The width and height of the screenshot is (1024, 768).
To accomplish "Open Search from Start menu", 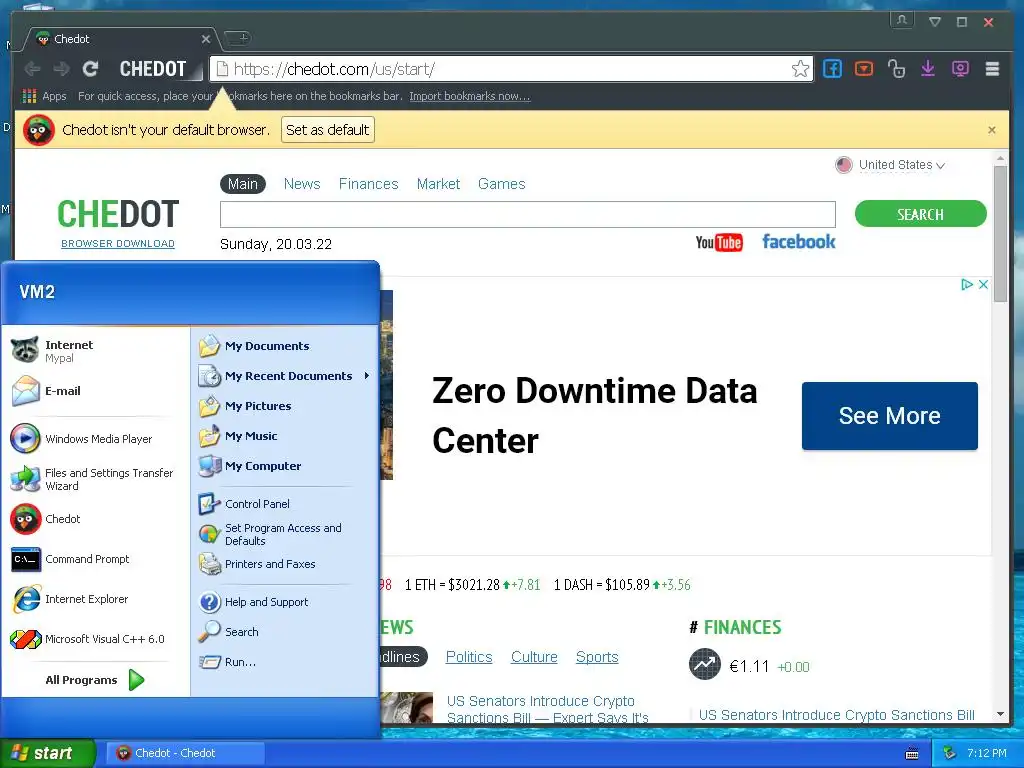I will pos(285,632).
